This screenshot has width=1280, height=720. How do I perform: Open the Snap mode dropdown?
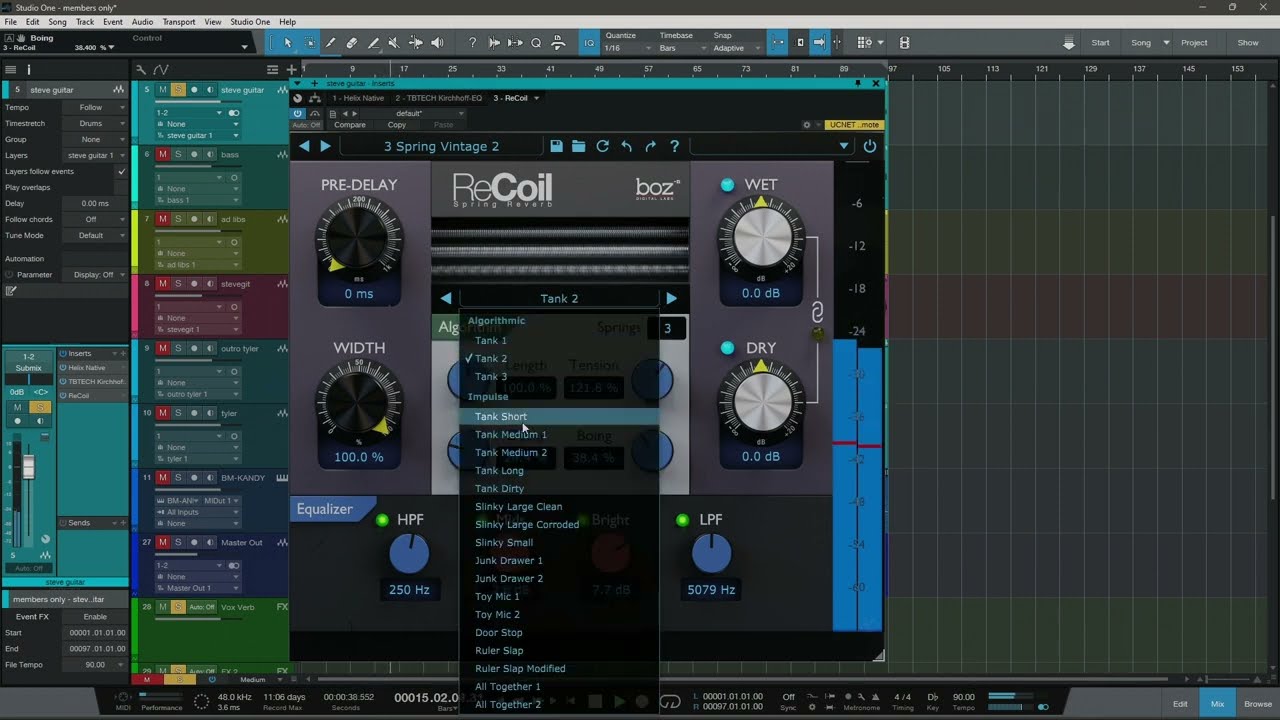[x=736, y=48]
